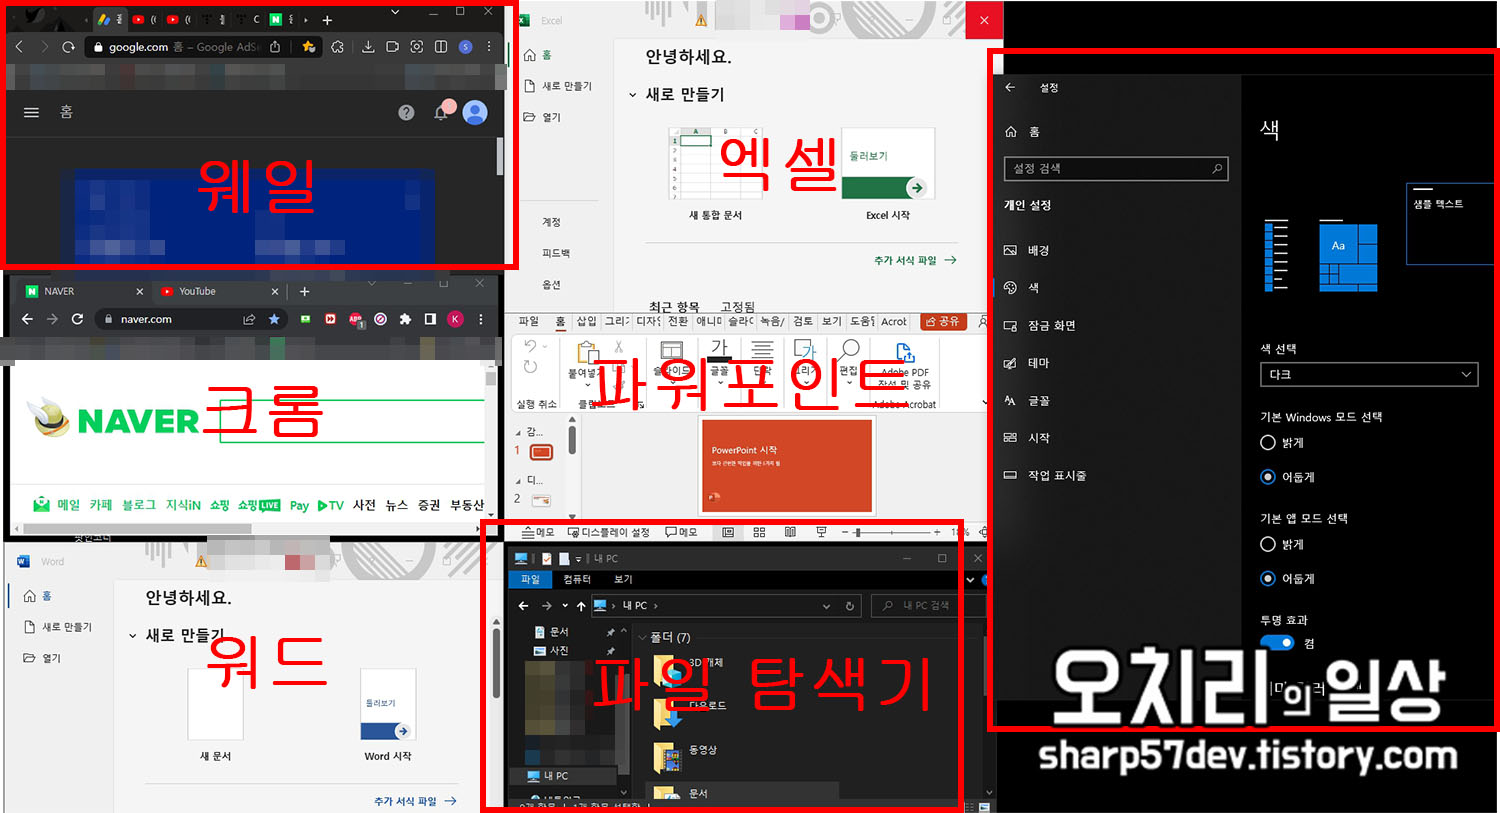The width and height of the screenshot is (1500, 813).
Task: Open the 보기 tab in File Explorer
Action: pyautogui.click(x=623, y=579)
